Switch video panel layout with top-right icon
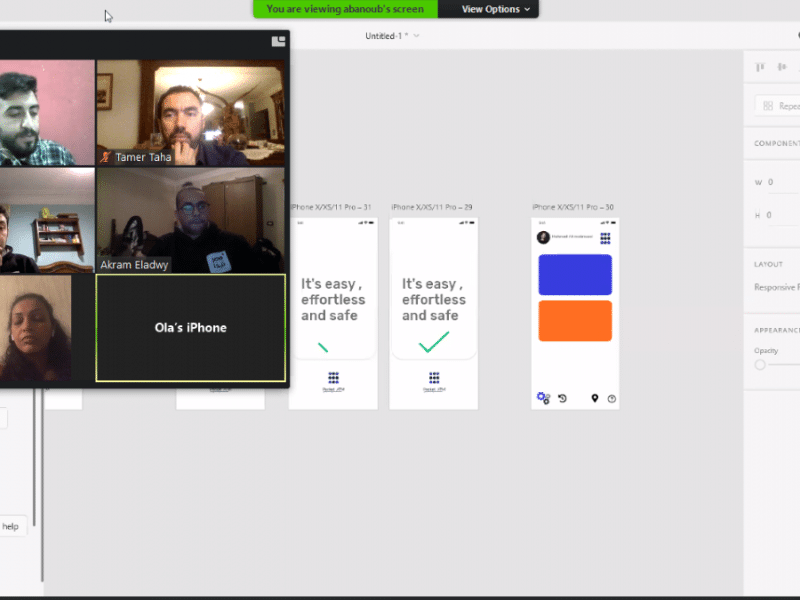 tap(278, 41)
